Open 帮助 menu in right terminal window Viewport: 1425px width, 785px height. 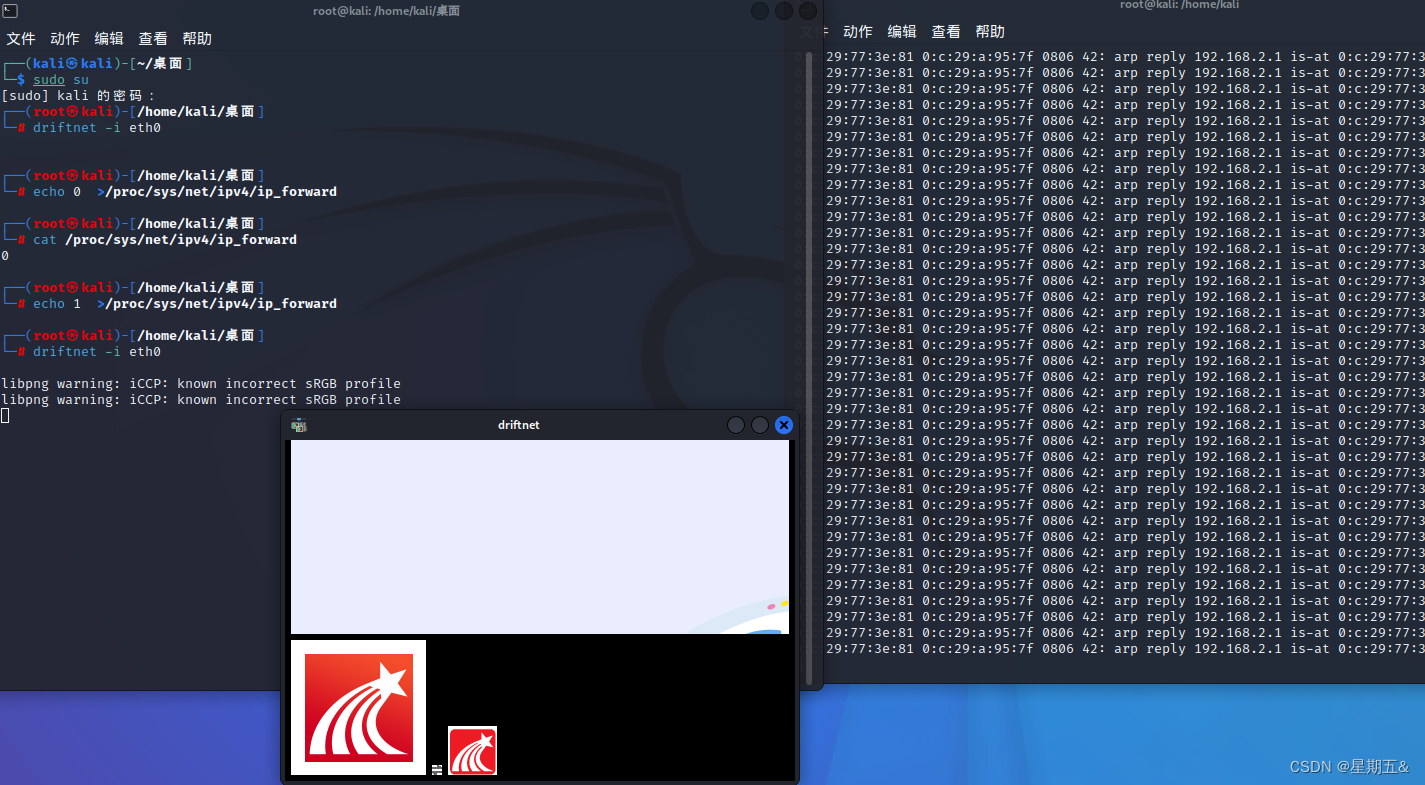tap(990, 32)
